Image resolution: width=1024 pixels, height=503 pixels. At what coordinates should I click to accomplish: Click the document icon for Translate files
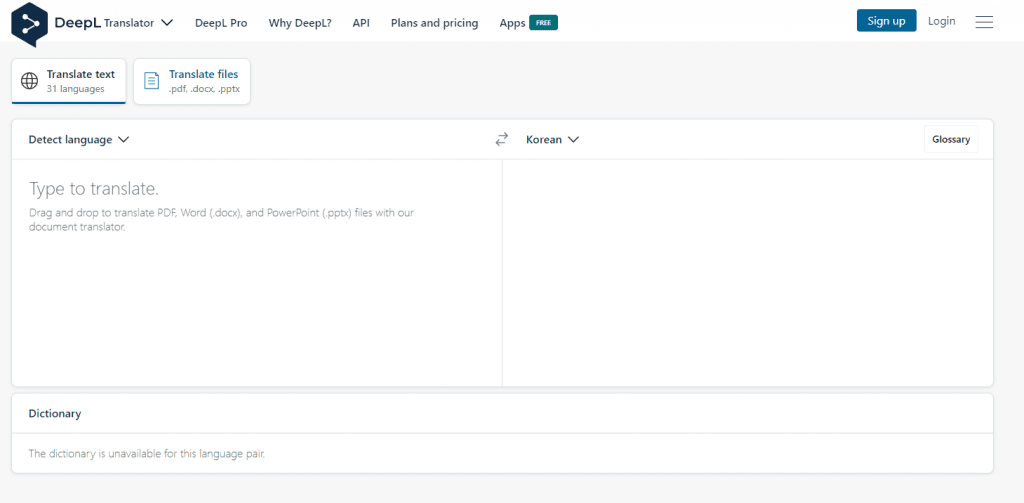152,81
